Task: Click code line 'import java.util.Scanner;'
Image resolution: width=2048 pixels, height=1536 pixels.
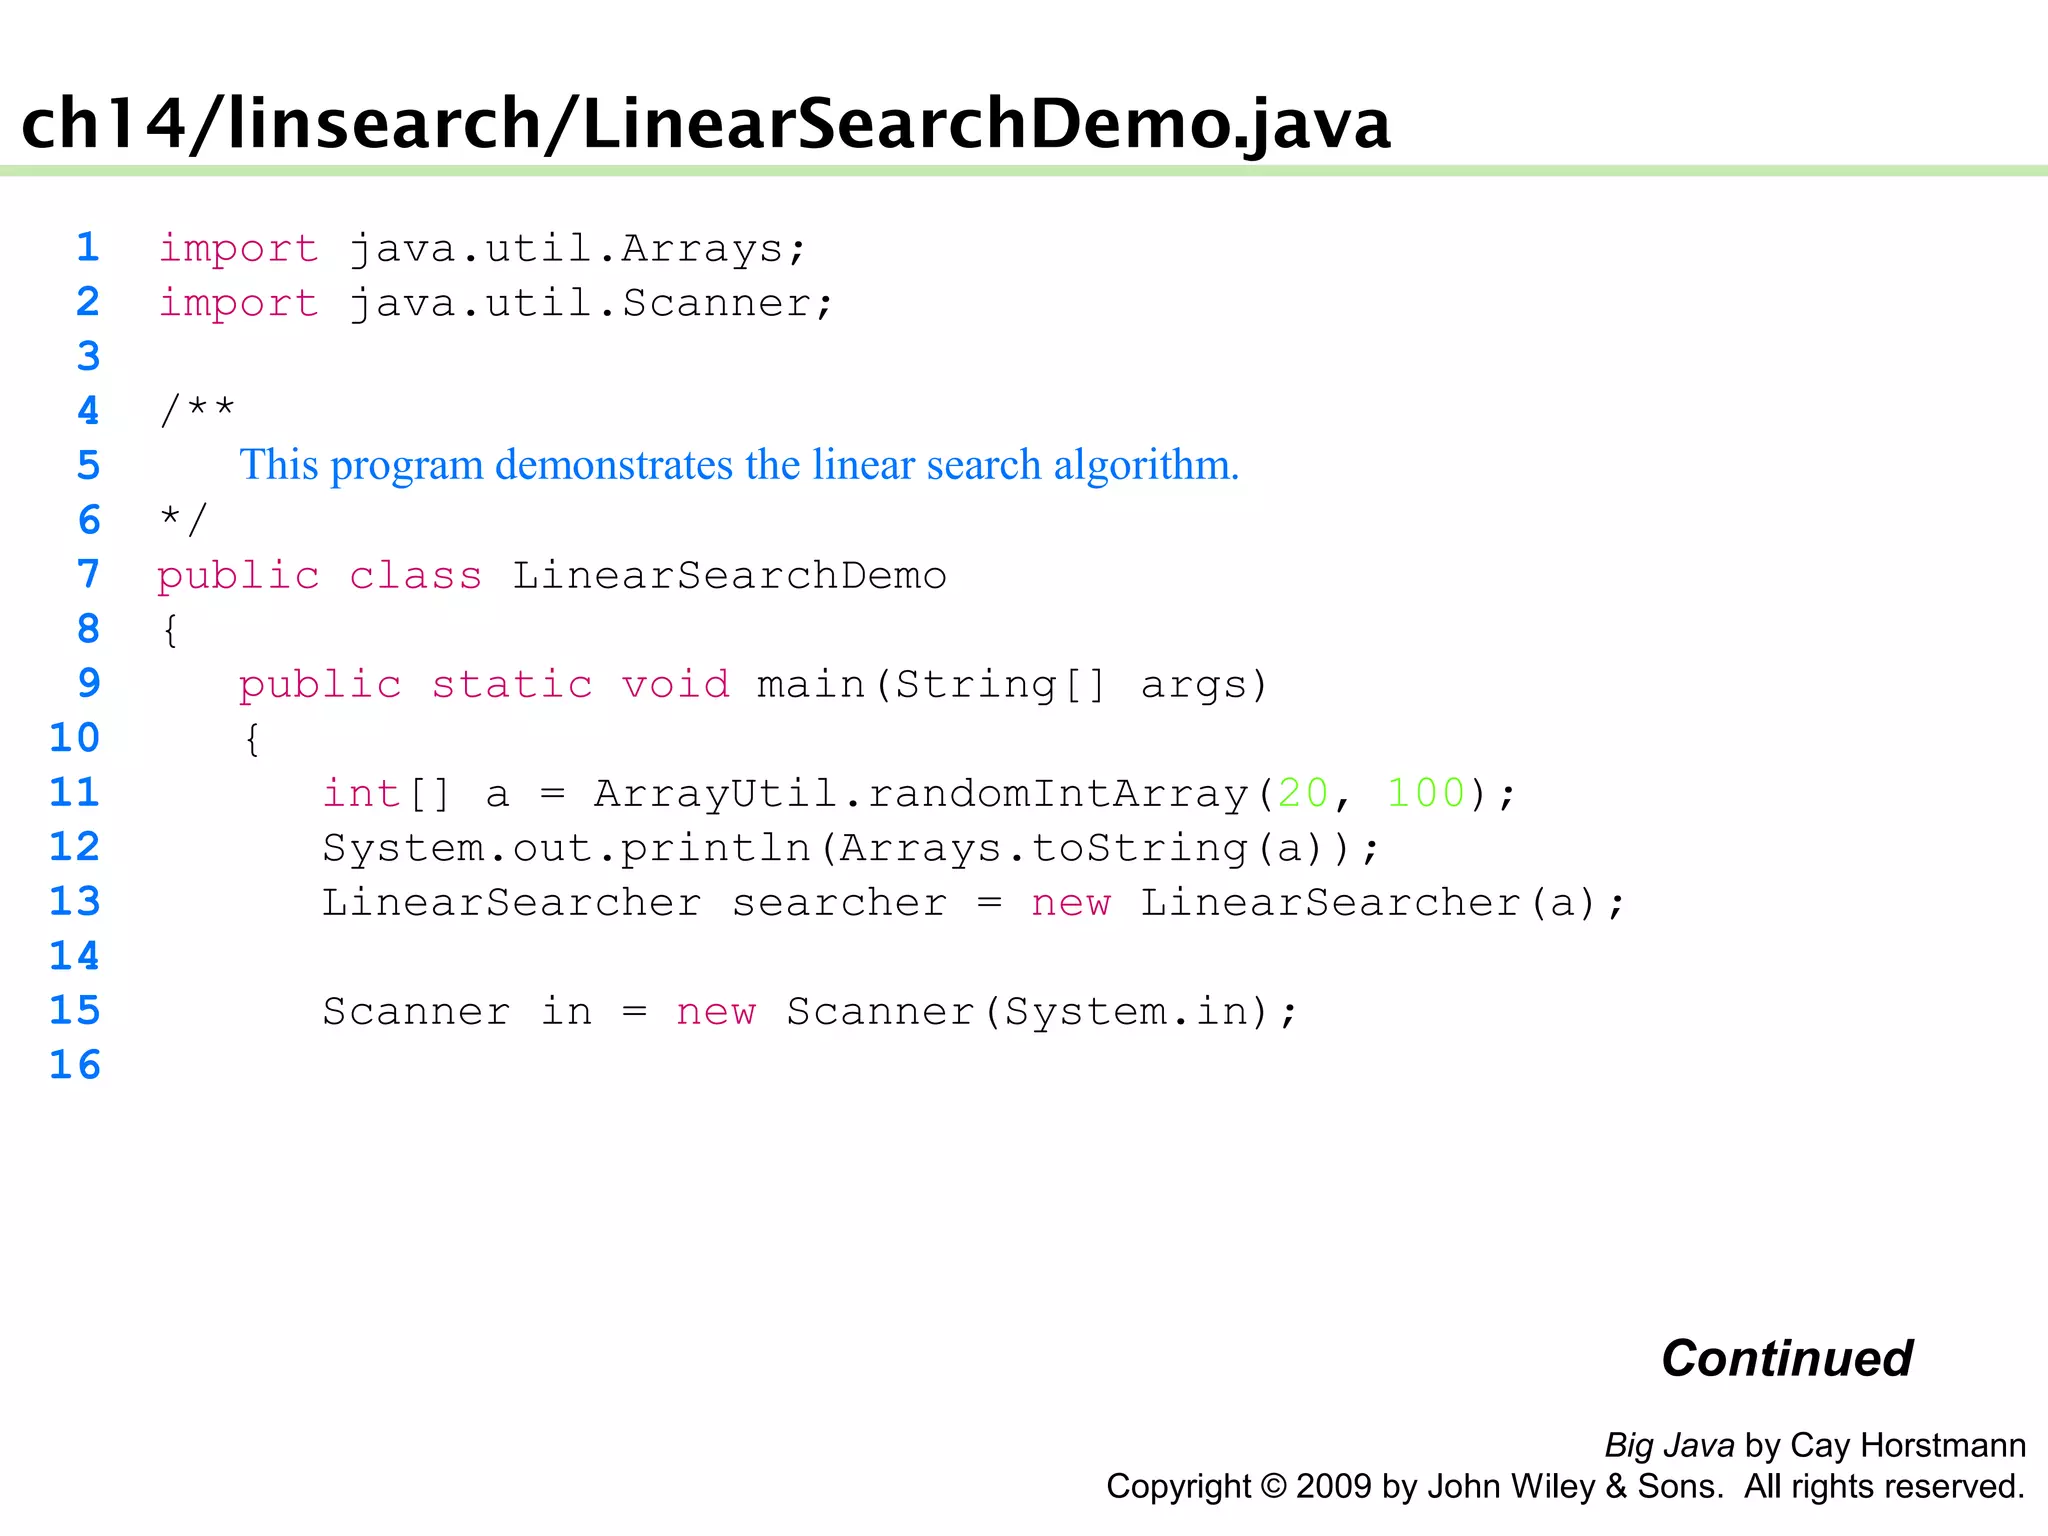Action: tap(496, 303)
